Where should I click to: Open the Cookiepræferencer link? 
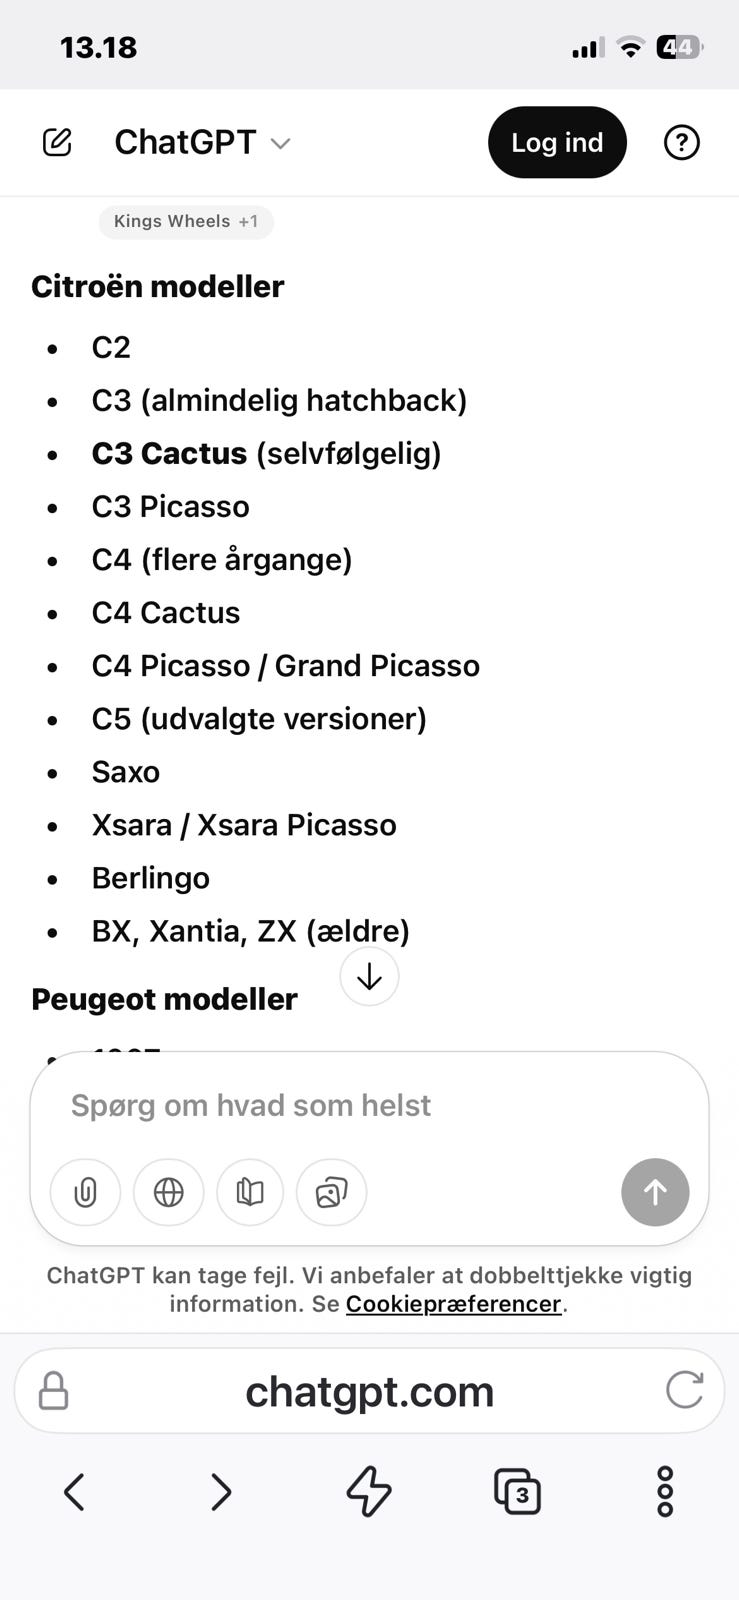coord(453,1304)
